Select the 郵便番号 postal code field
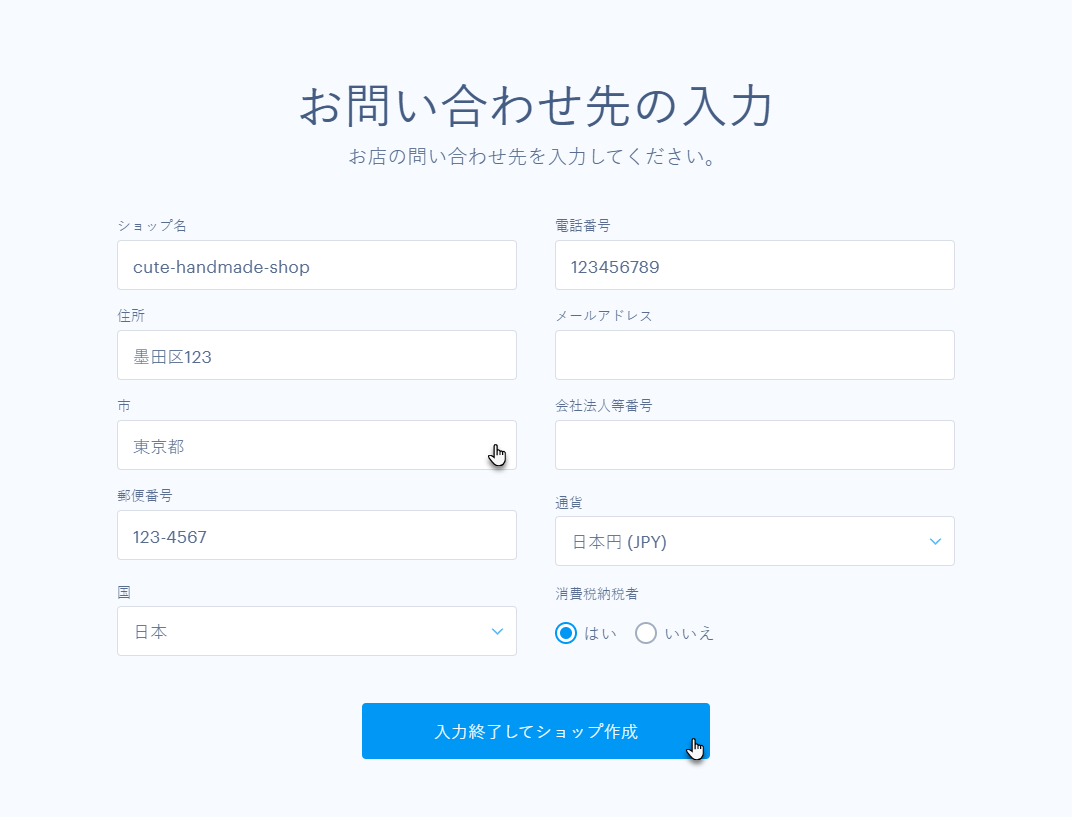Viewport: 1072px width, 817px height. tap(317, 535)
